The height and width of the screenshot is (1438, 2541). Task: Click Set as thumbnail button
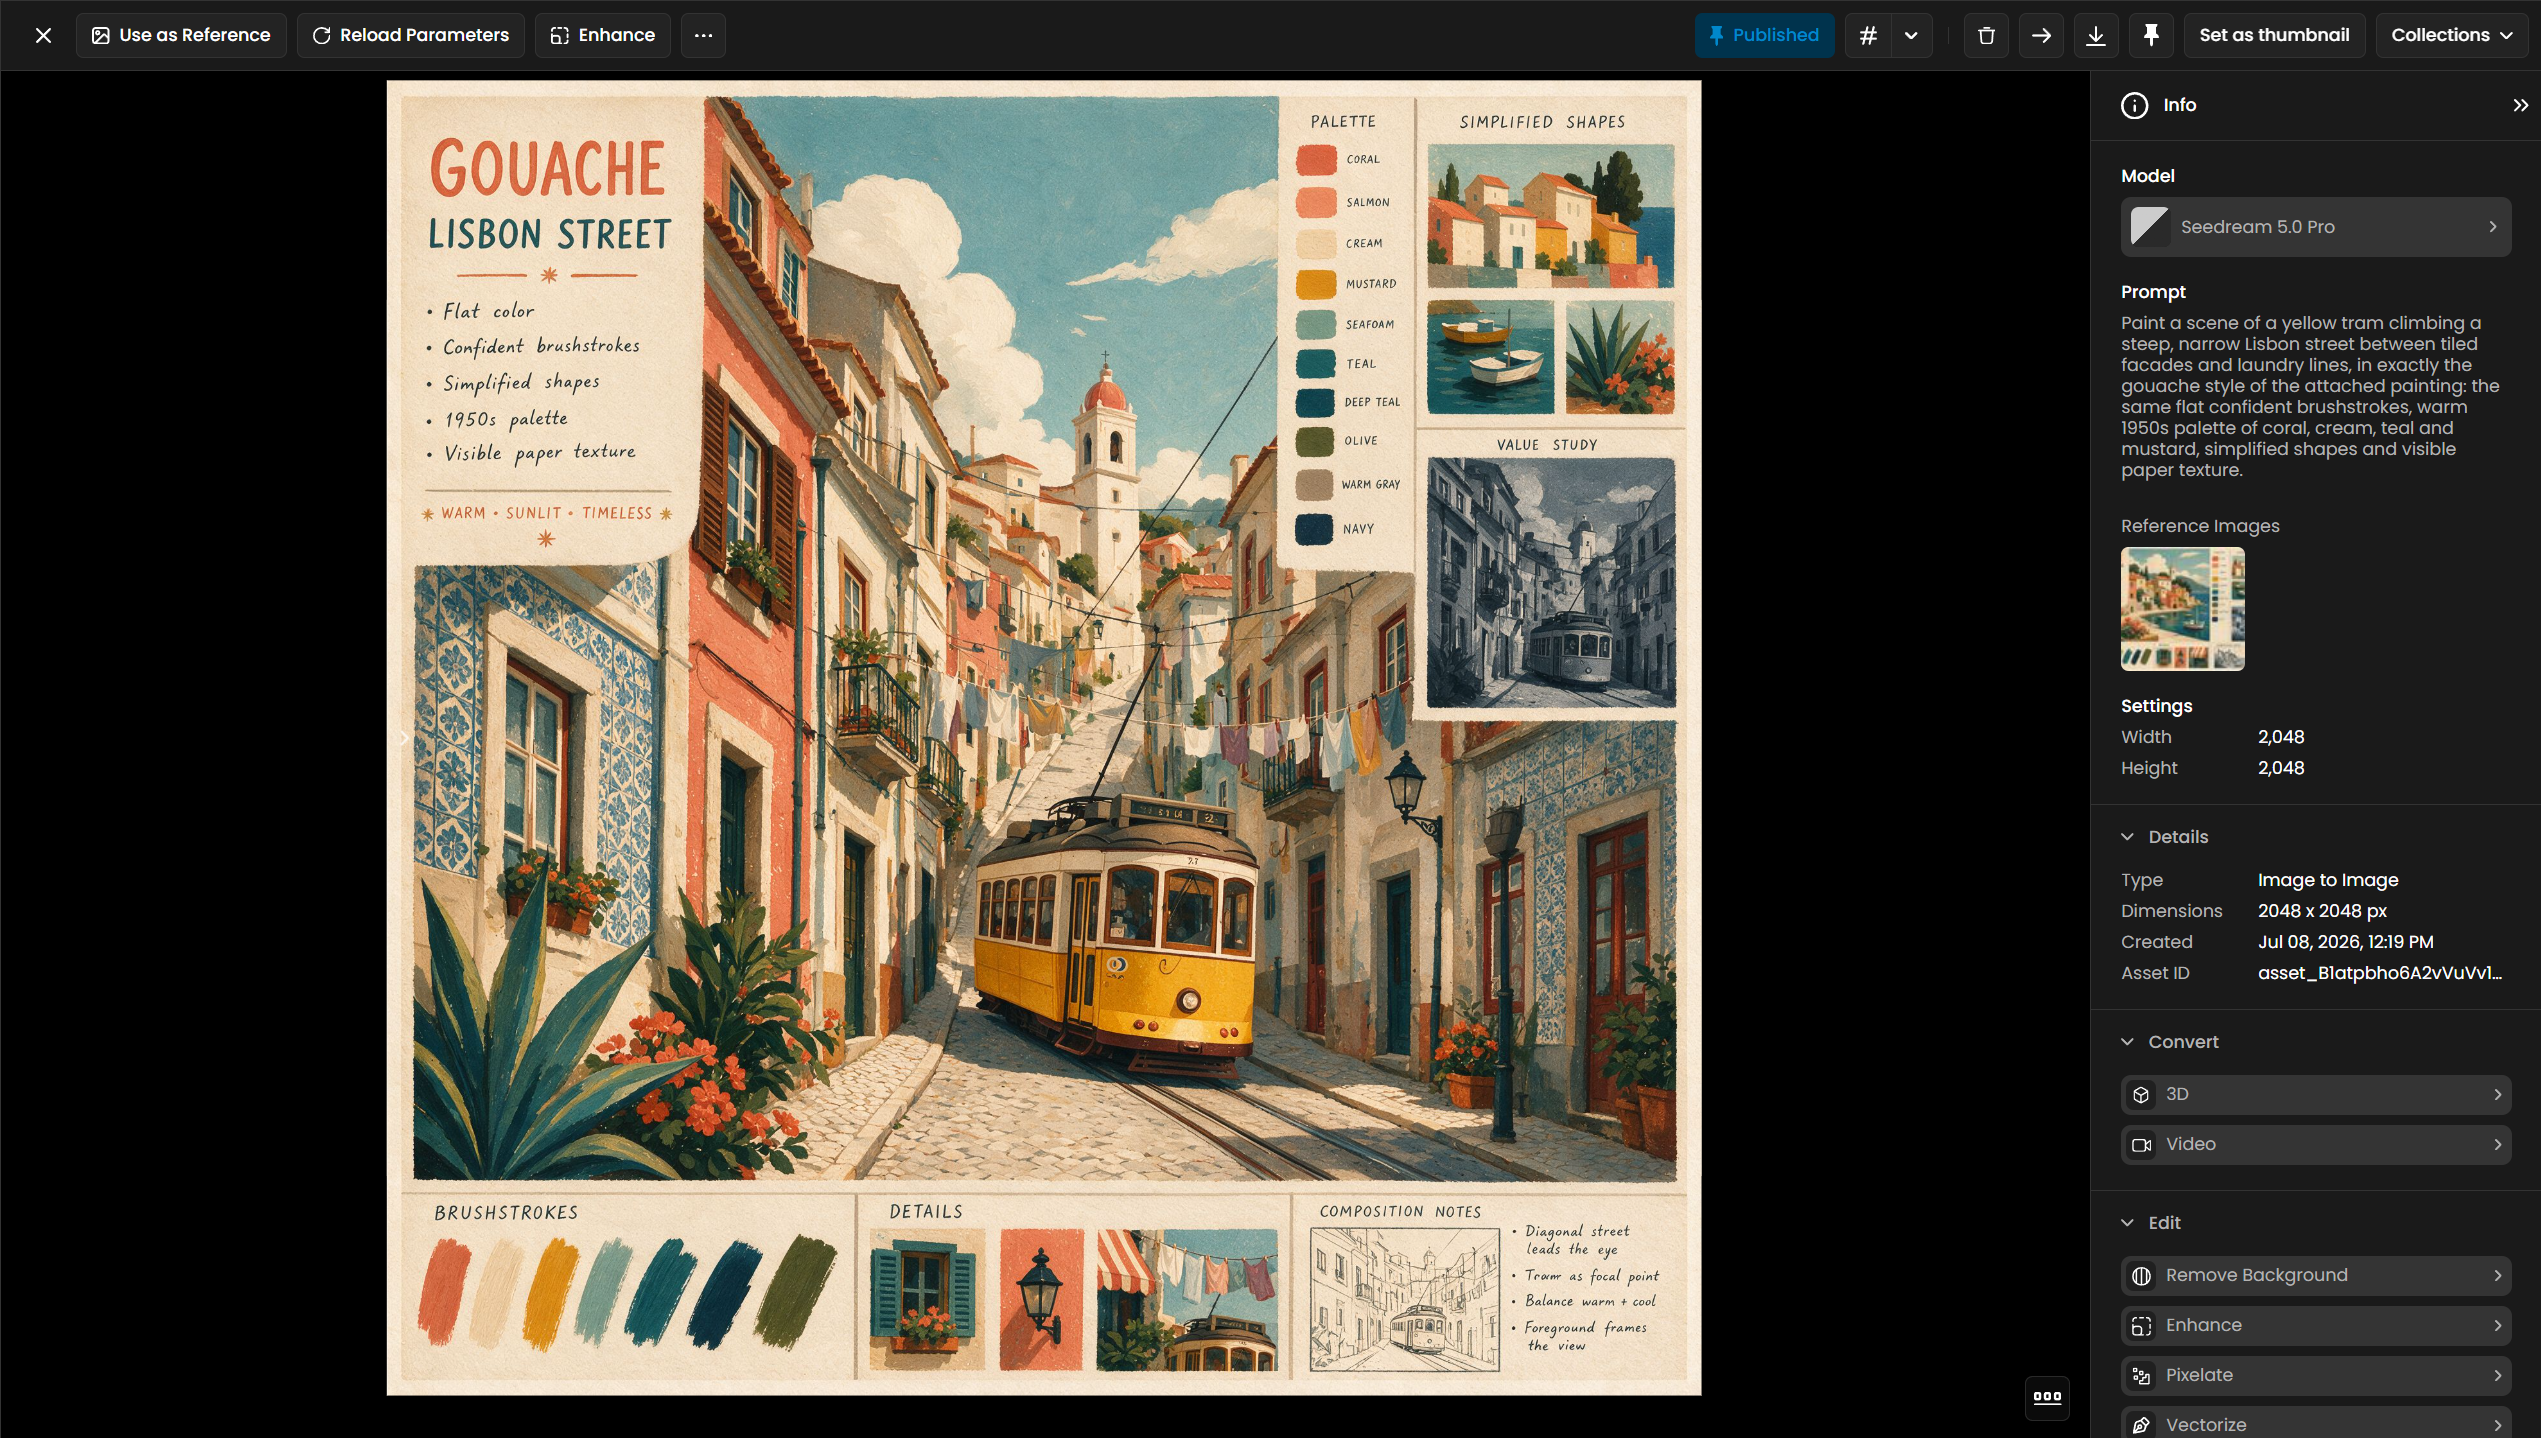point(2274,35)
